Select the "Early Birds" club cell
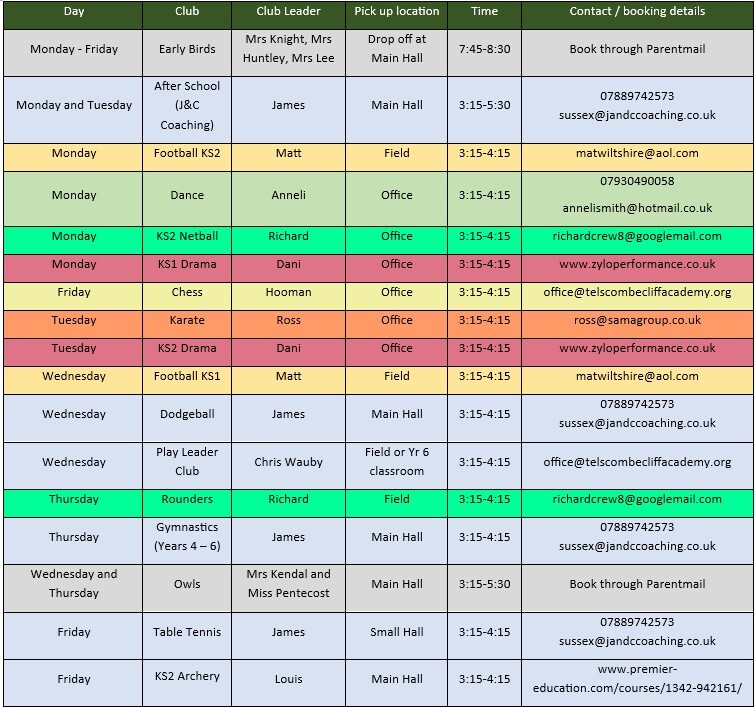The height and width of the screenshot is (707, 755). click(187, 49)
